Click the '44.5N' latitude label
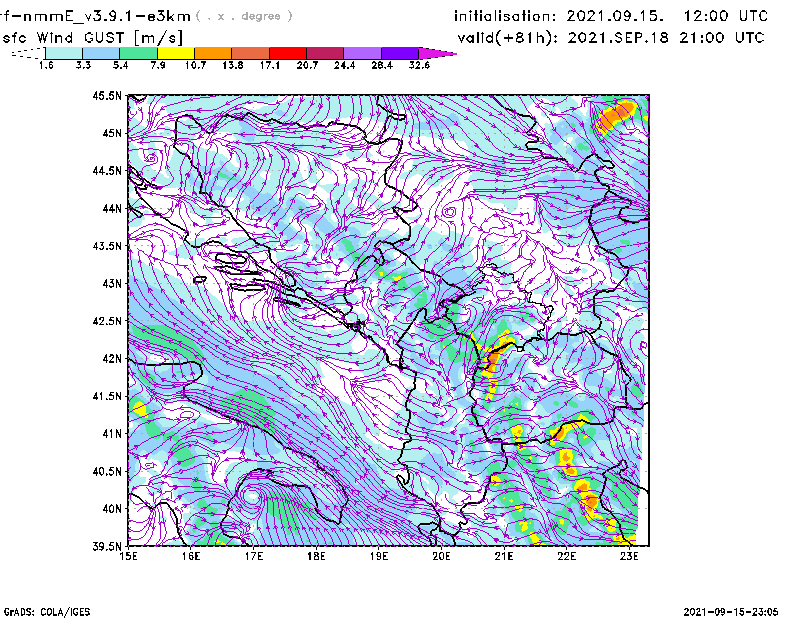This screenshot has height=618, width=800. [107, 170]
